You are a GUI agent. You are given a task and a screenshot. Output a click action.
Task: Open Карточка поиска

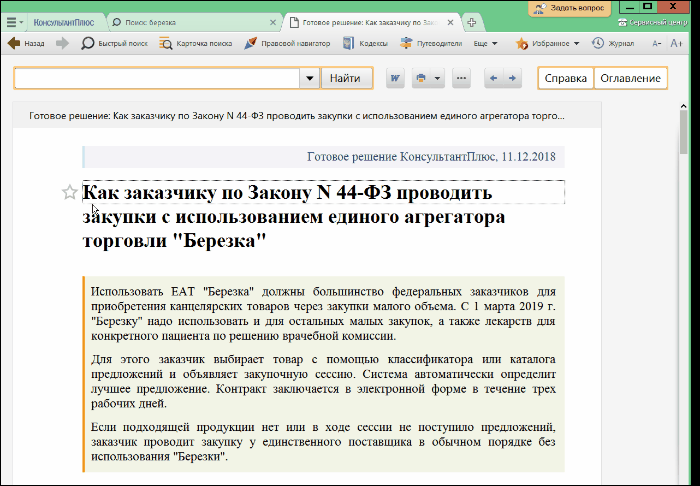(x=196, y=43)
